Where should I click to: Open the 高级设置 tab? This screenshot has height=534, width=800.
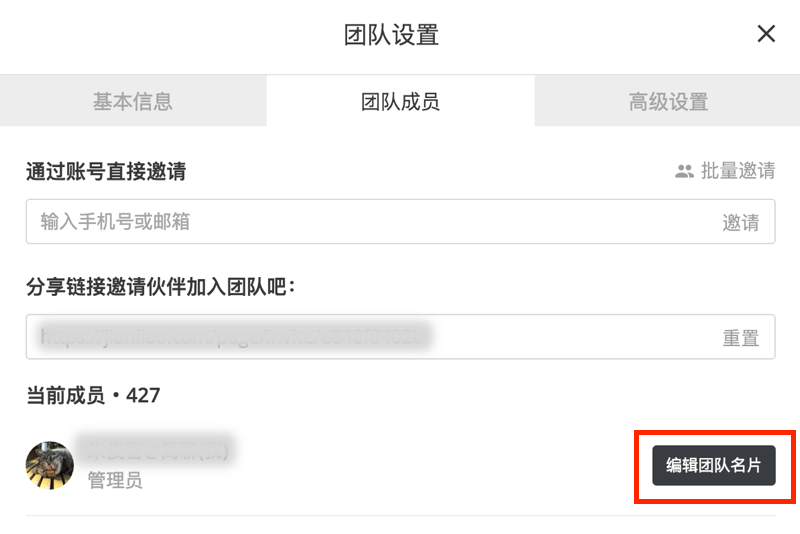668,101
